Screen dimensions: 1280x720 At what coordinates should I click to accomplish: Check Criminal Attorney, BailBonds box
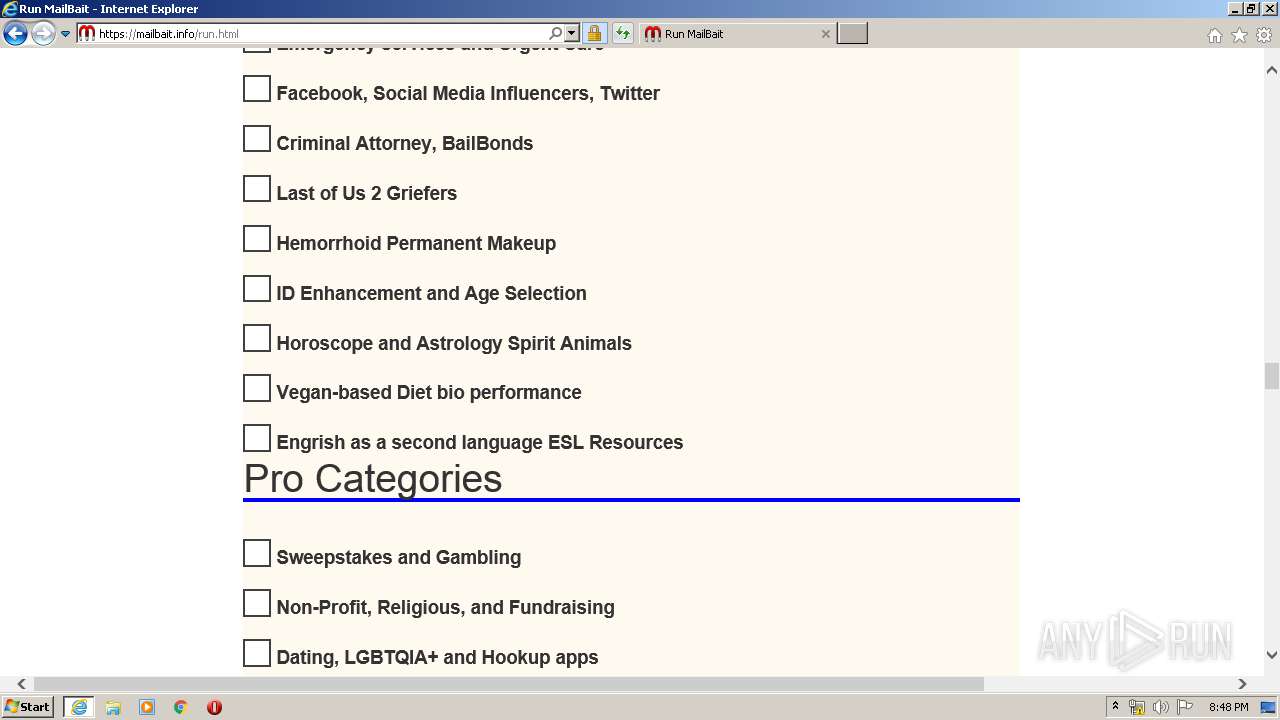tap(257, 139)
